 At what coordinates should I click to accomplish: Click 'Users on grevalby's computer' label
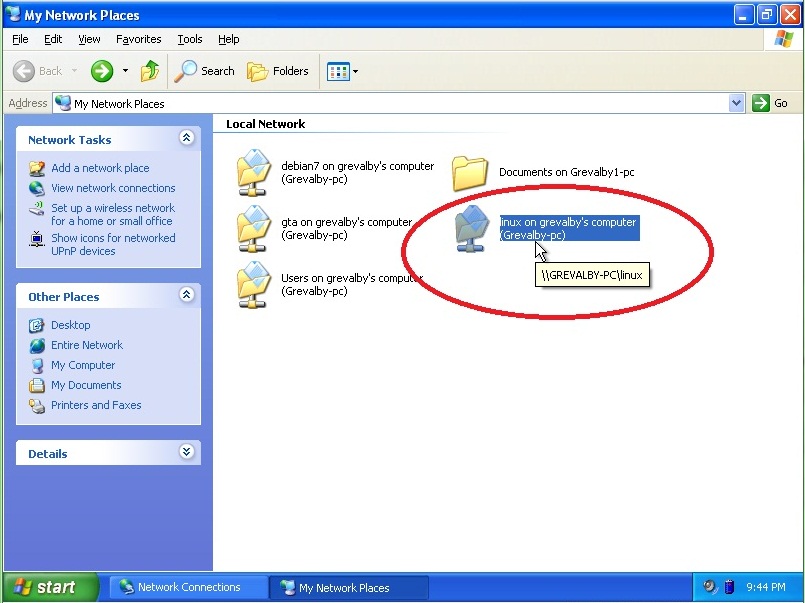point(352,284)
